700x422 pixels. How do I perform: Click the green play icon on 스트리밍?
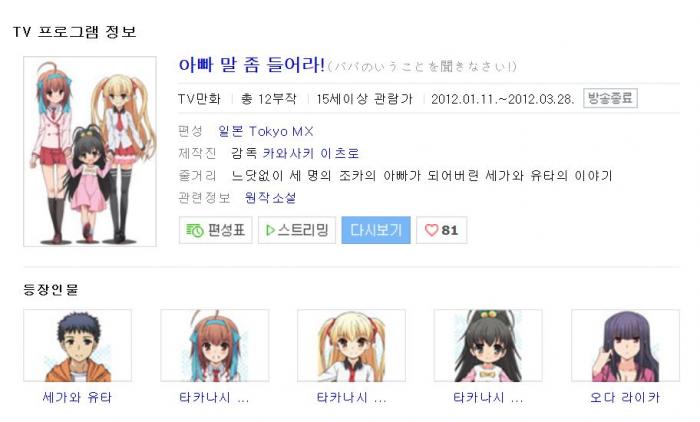pos(270,230)
